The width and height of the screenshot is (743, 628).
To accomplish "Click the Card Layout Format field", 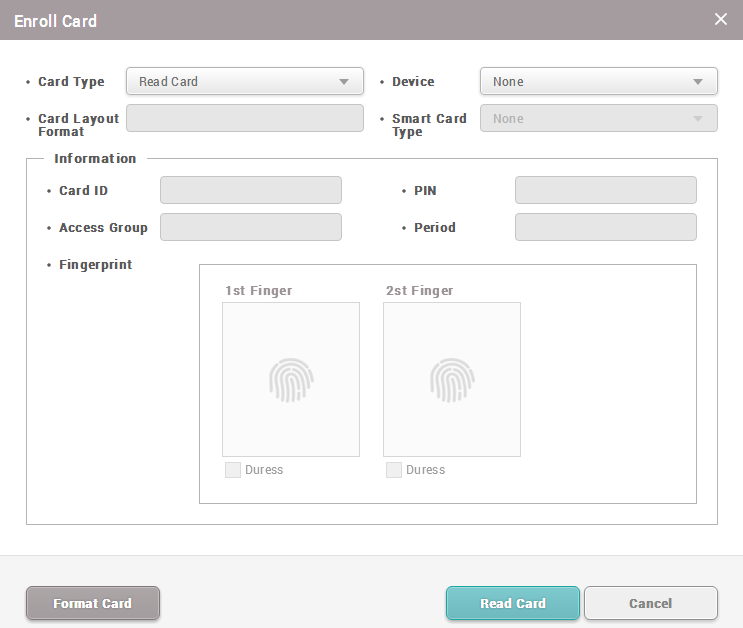I will [244, 119].
